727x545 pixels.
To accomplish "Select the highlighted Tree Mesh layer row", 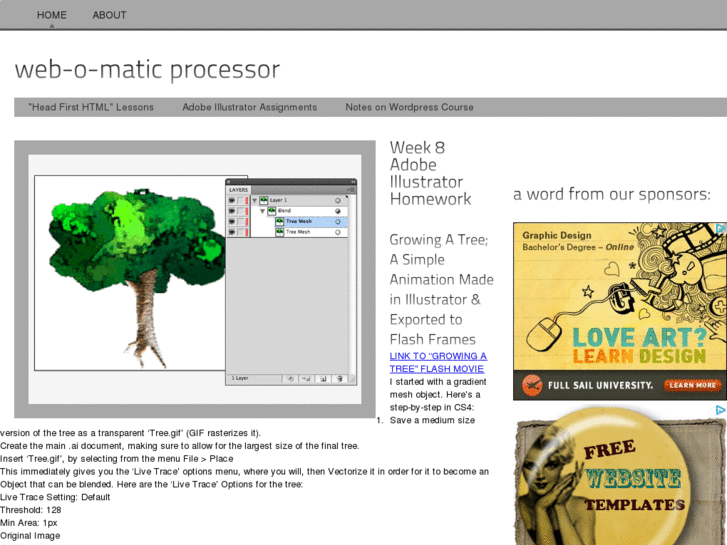I will [x=300, y=221].
